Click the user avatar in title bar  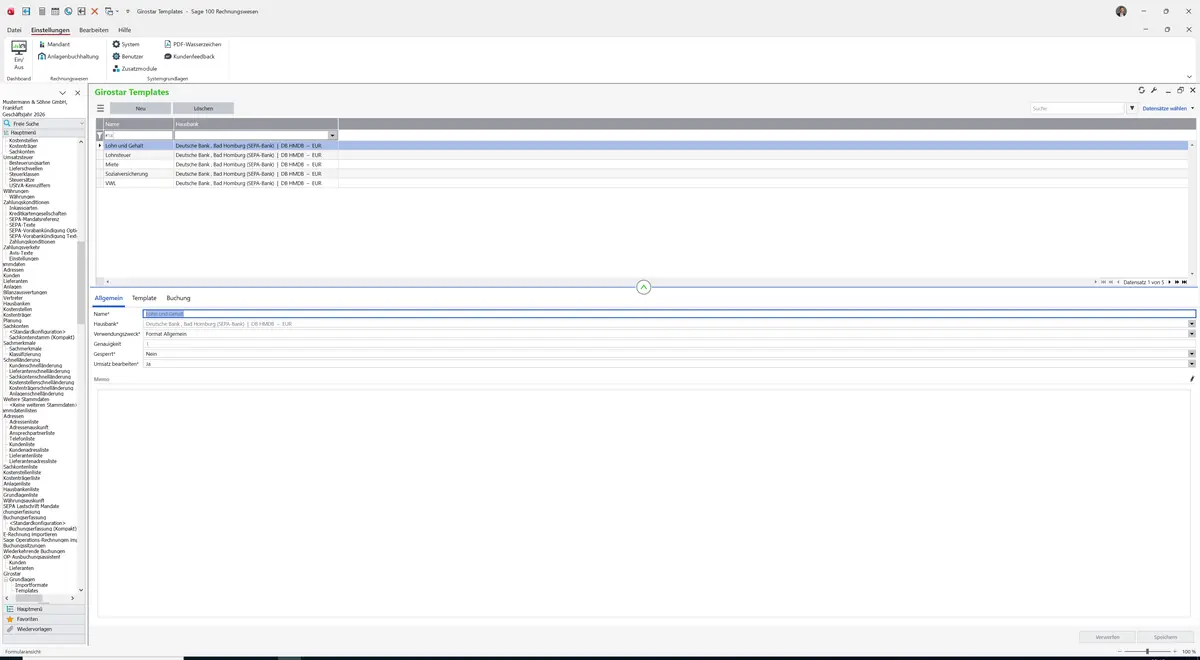[1121, 11]
